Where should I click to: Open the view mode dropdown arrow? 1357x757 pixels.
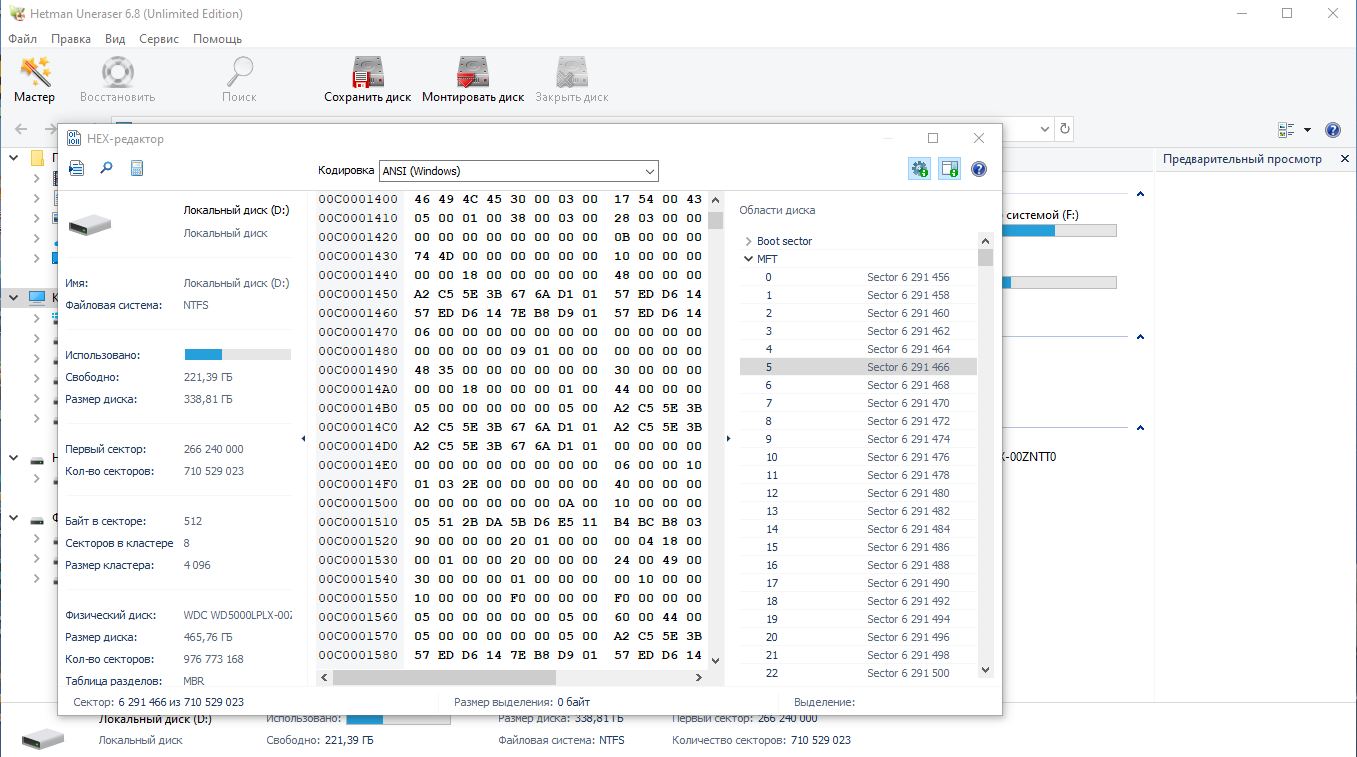pos(1306,130)
